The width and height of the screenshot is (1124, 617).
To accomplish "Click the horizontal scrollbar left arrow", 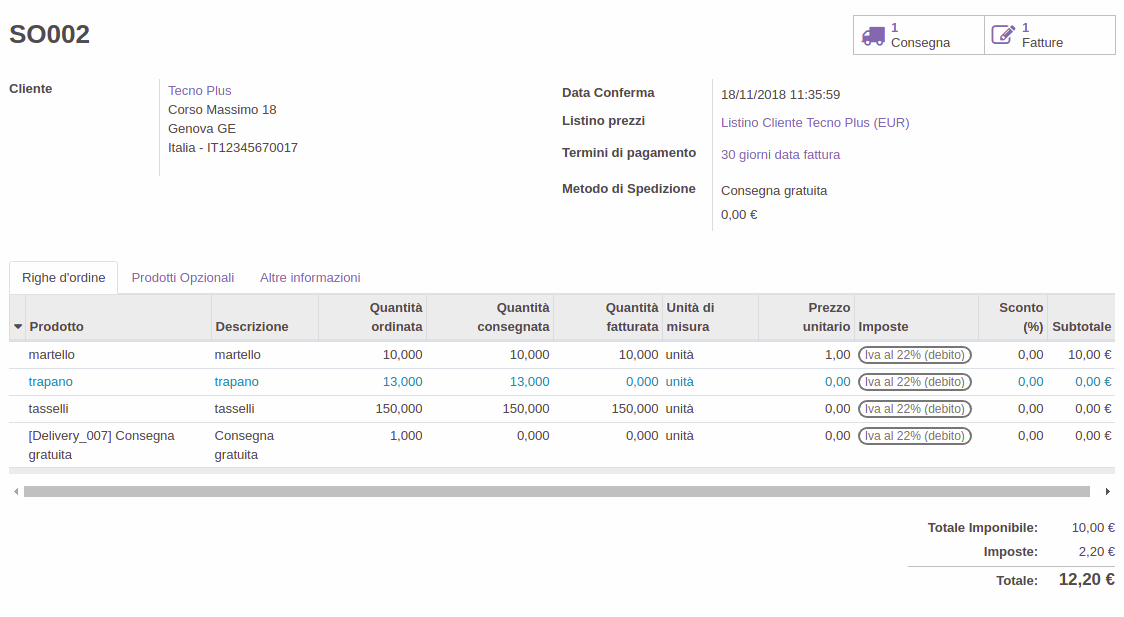I will (16, 492).
